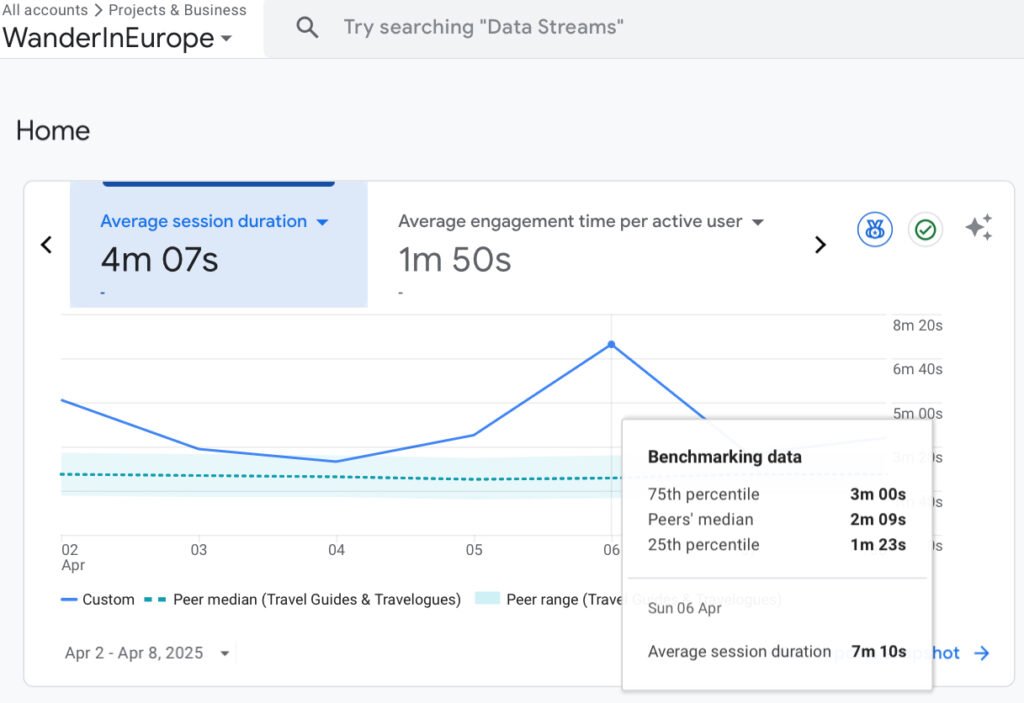Click the 02 Apr date axis label
The width and height of the screenshot is (1024, 703).
pyautogui.click(x=73, y=557)
